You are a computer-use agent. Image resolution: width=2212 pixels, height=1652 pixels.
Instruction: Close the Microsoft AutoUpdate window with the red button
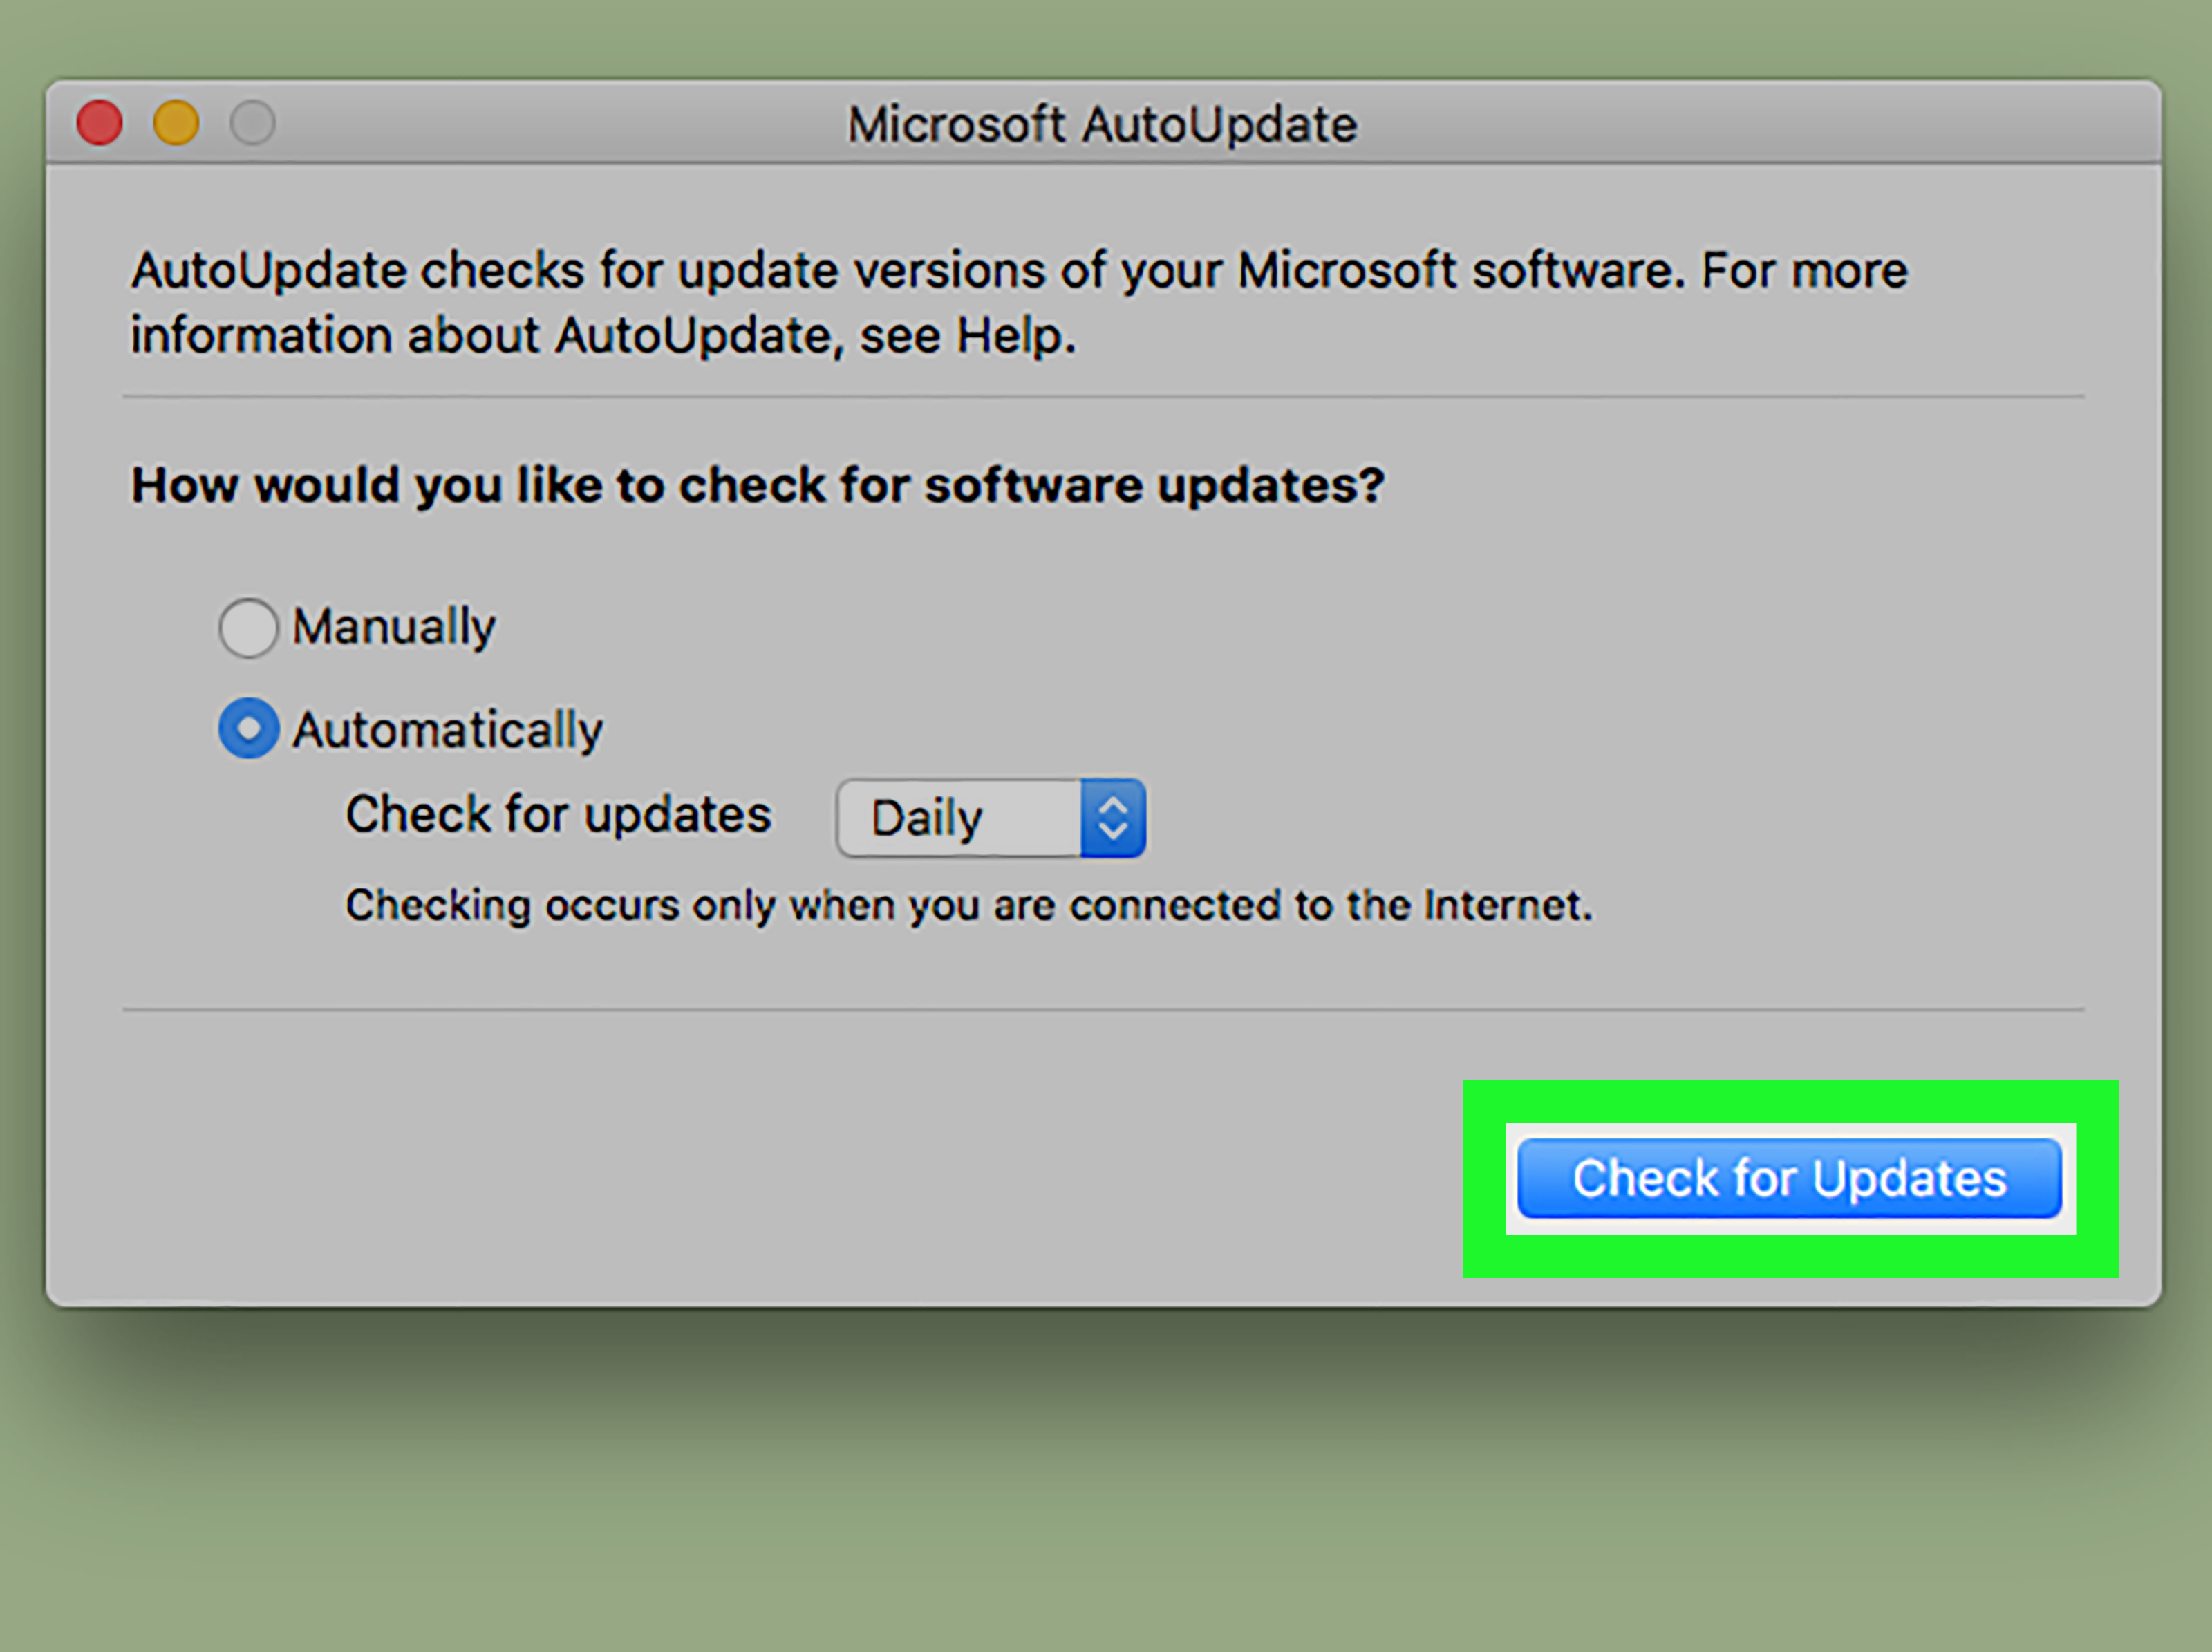[100, 123]
